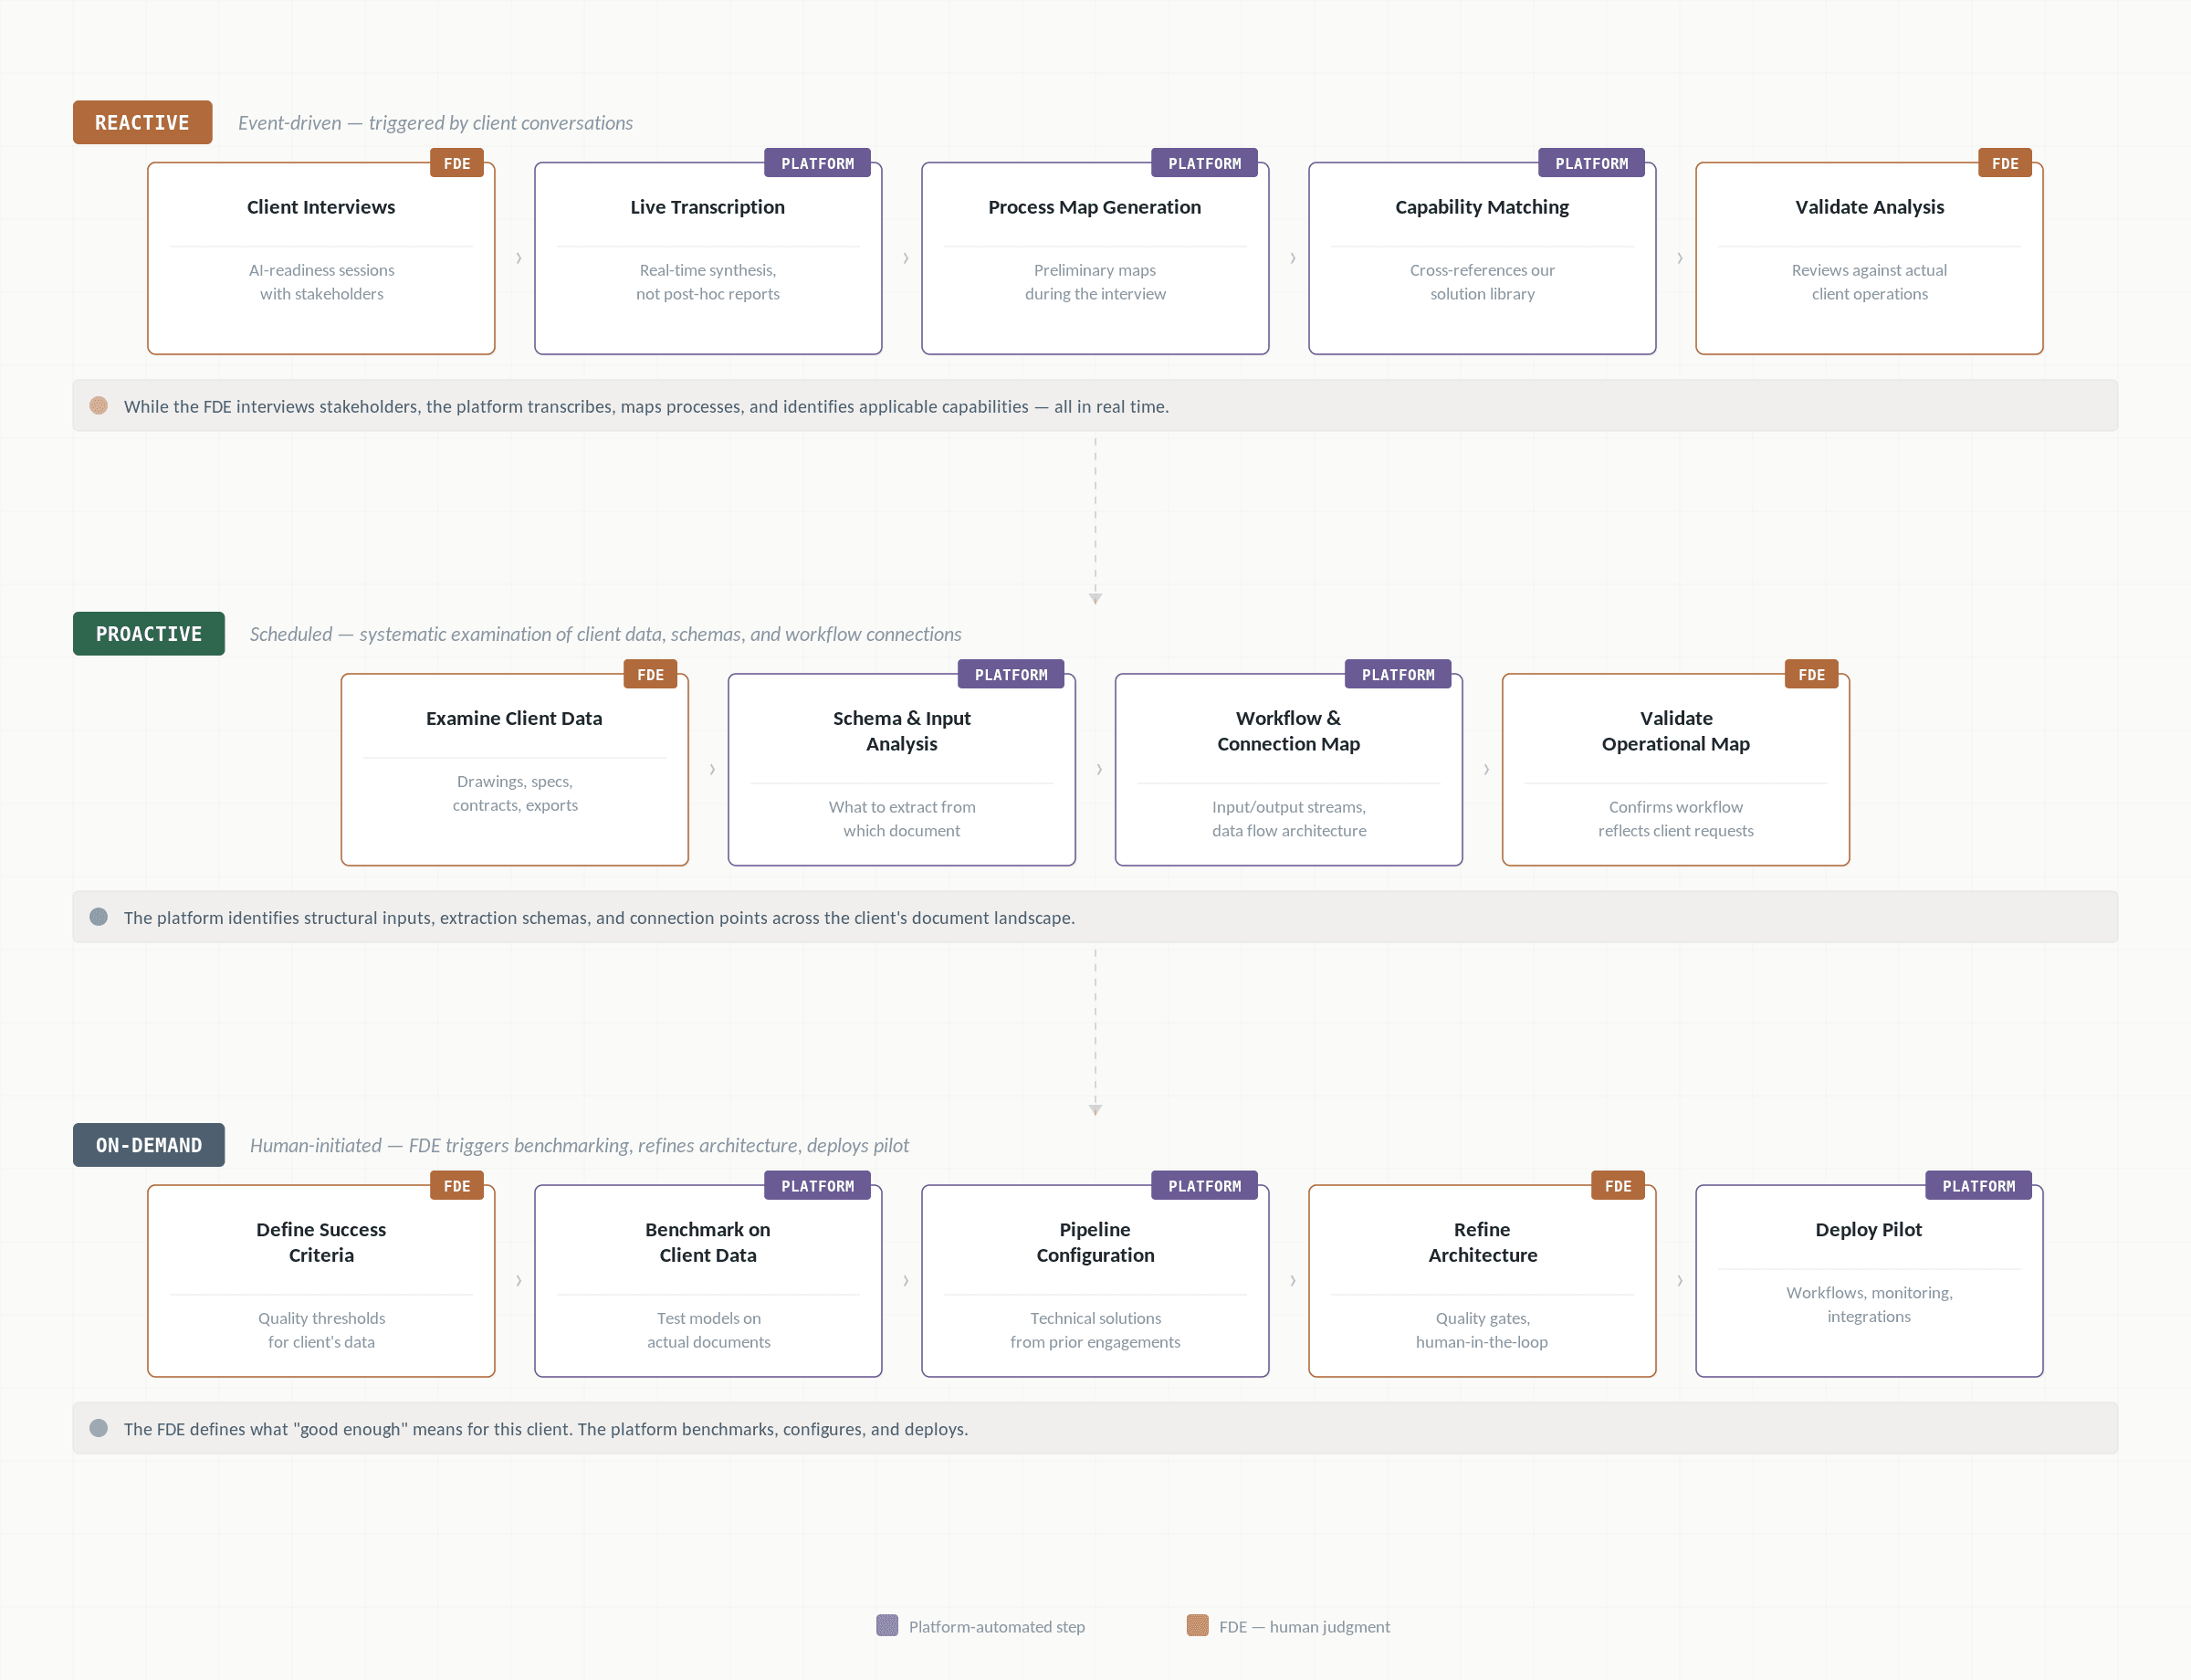The height and width of the screenshot is (1680, 2191).
Task: Click the REACTIVE section label badge
Action: (x=142, y=122)
